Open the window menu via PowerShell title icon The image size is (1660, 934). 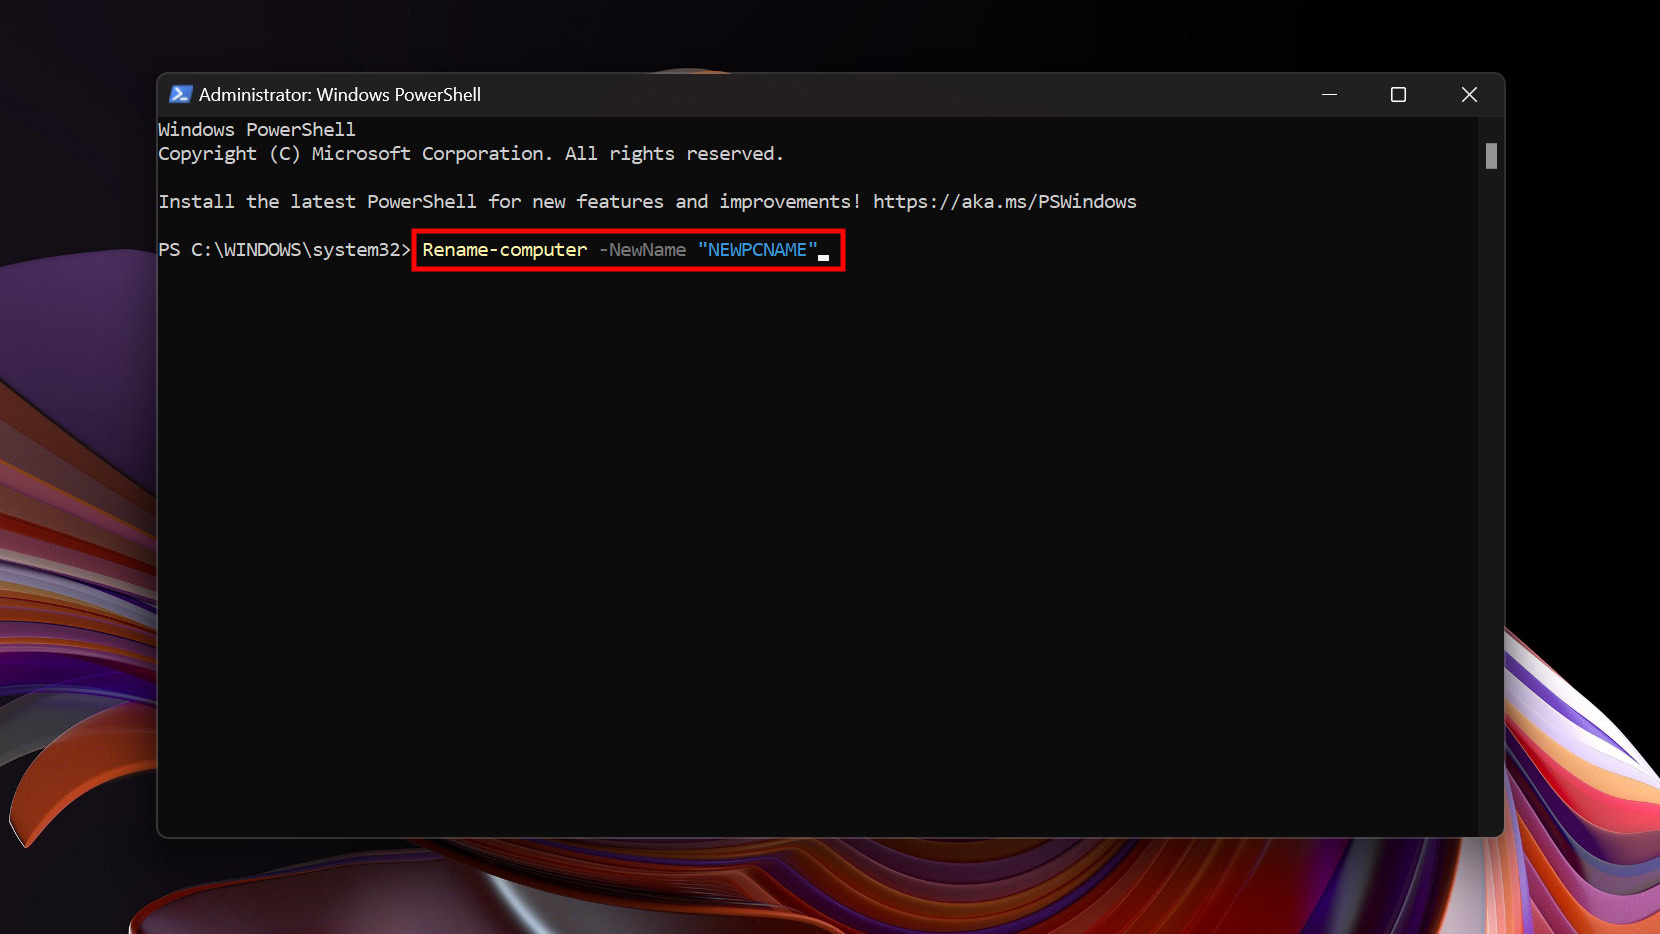(180, 94)
